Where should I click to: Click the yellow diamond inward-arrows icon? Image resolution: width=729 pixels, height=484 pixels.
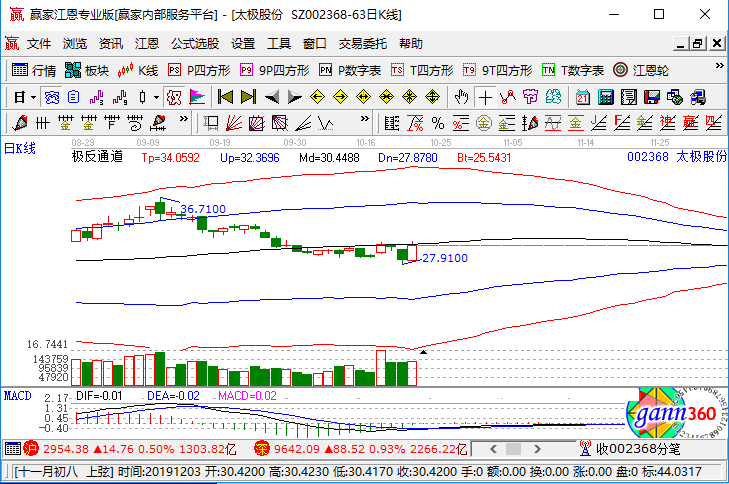coord(386,97)
